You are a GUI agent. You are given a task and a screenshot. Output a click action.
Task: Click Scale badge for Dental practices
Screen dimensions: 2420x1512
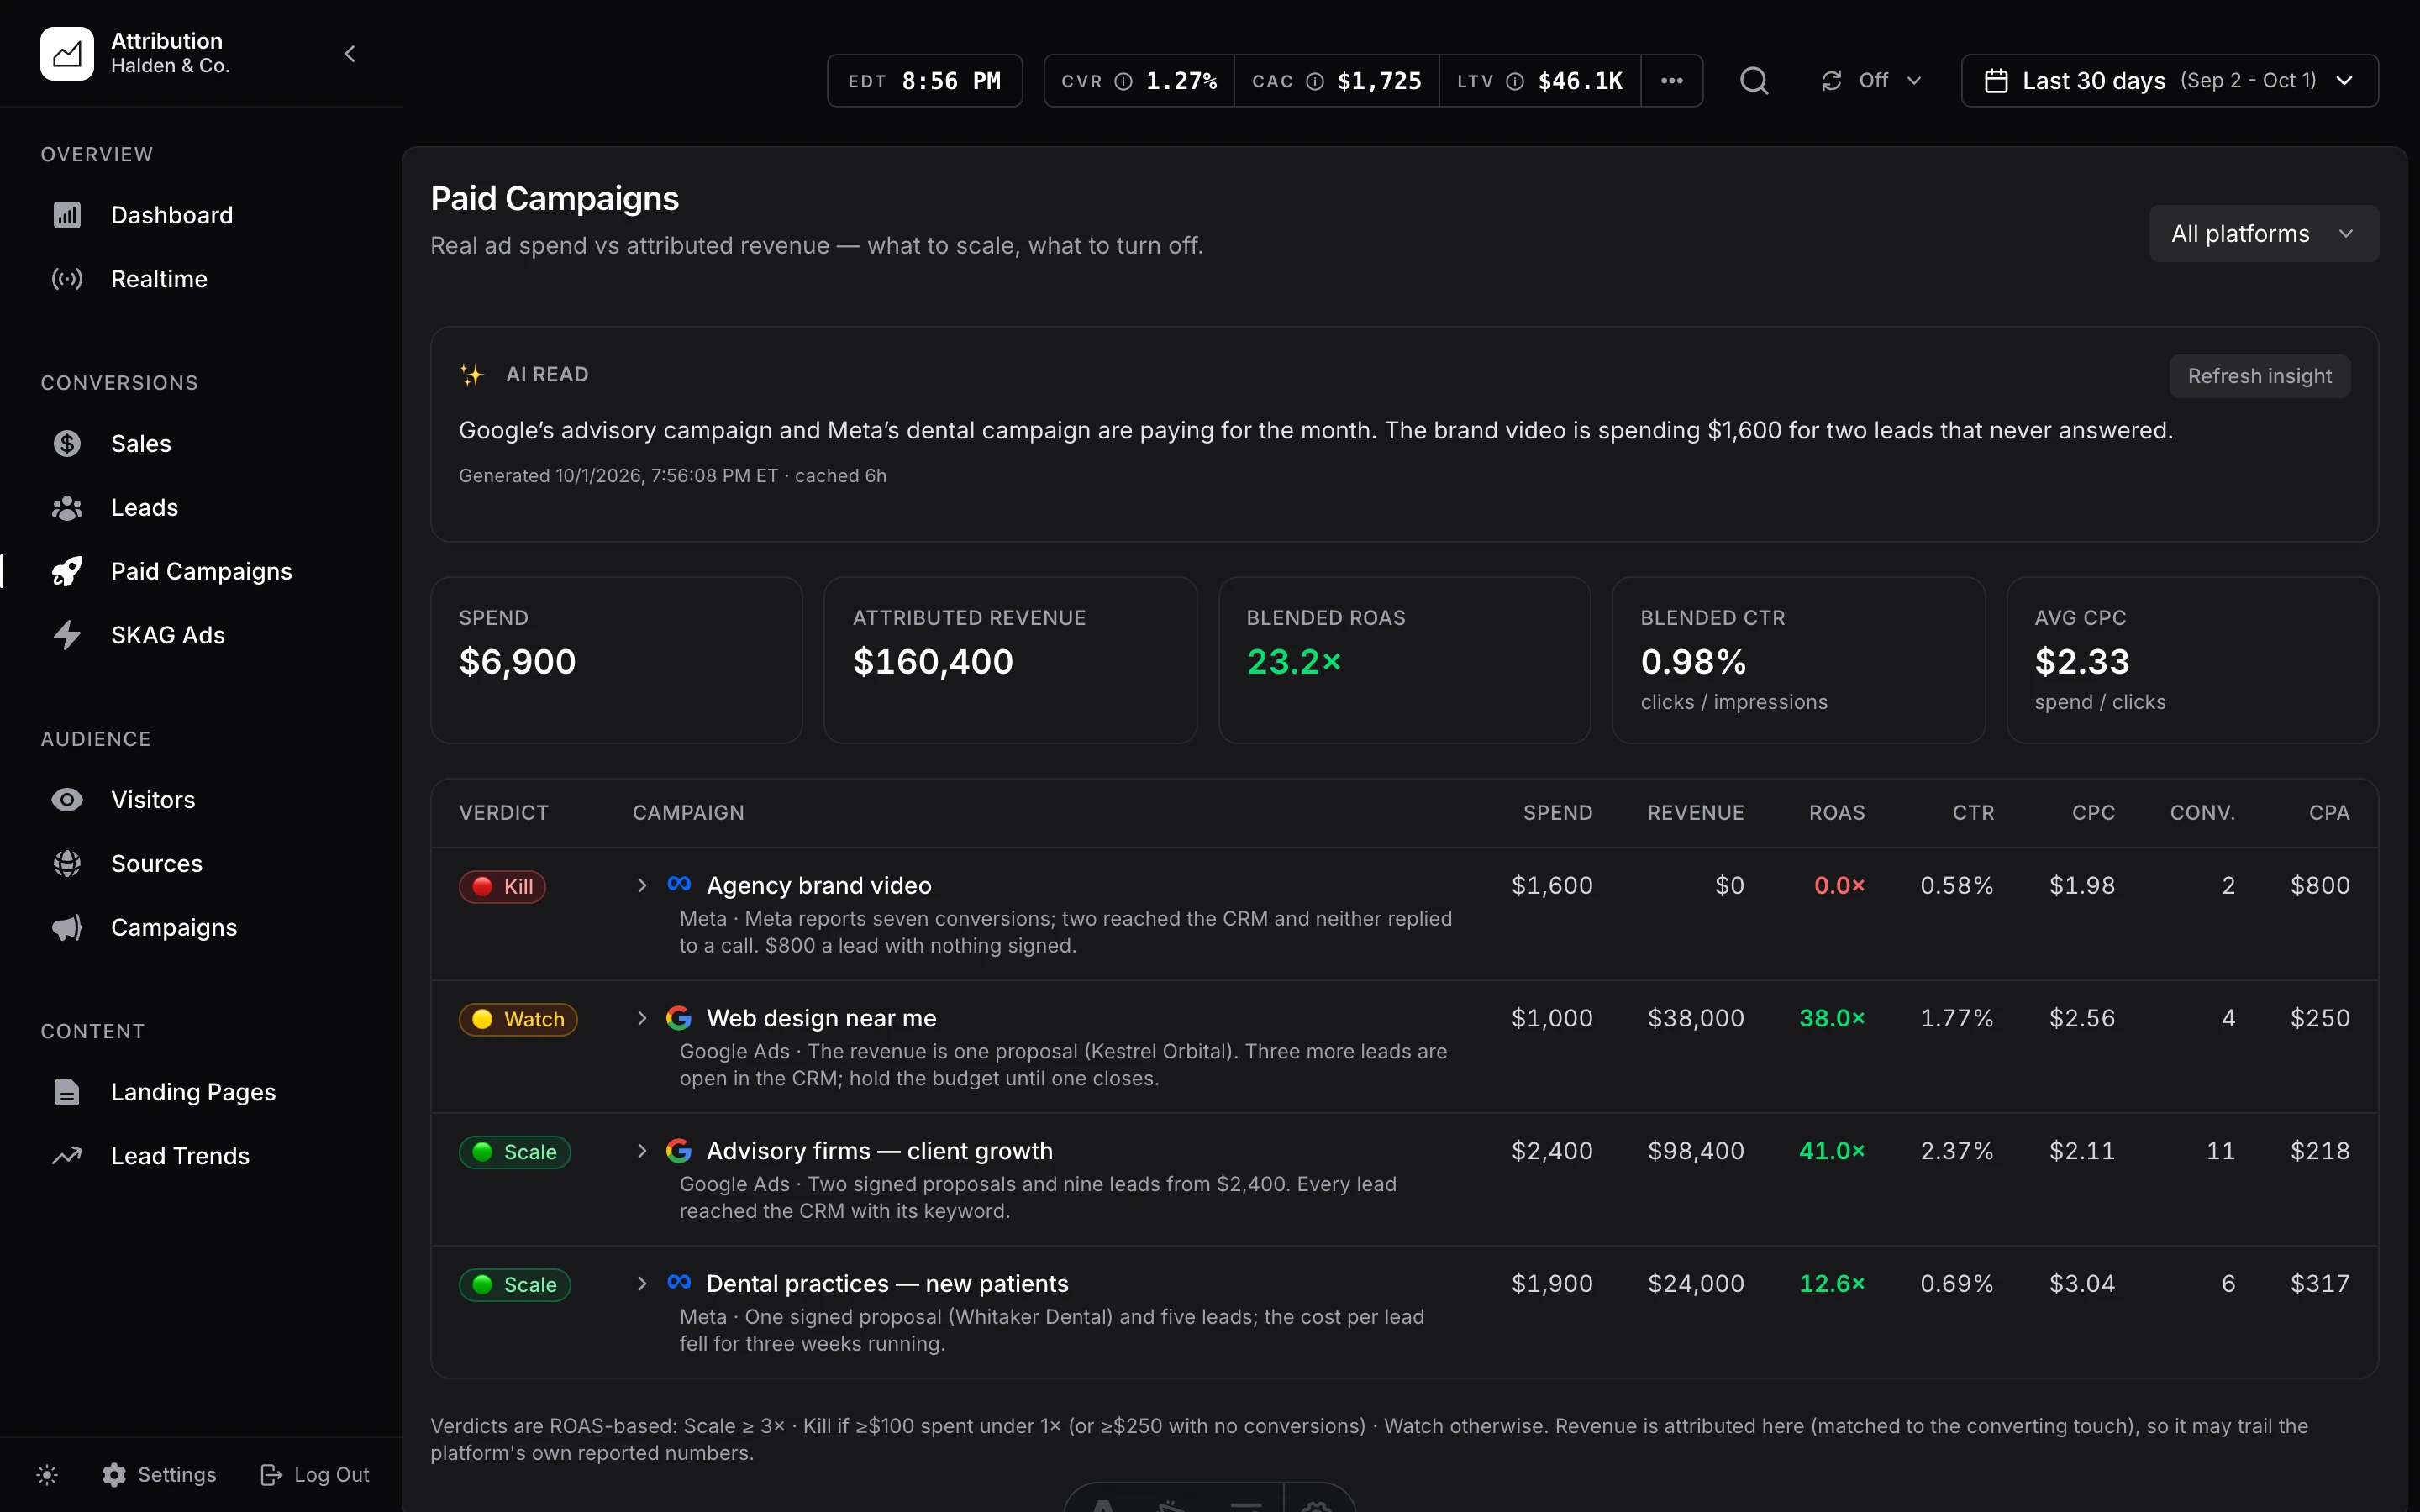click(514, 1285)
